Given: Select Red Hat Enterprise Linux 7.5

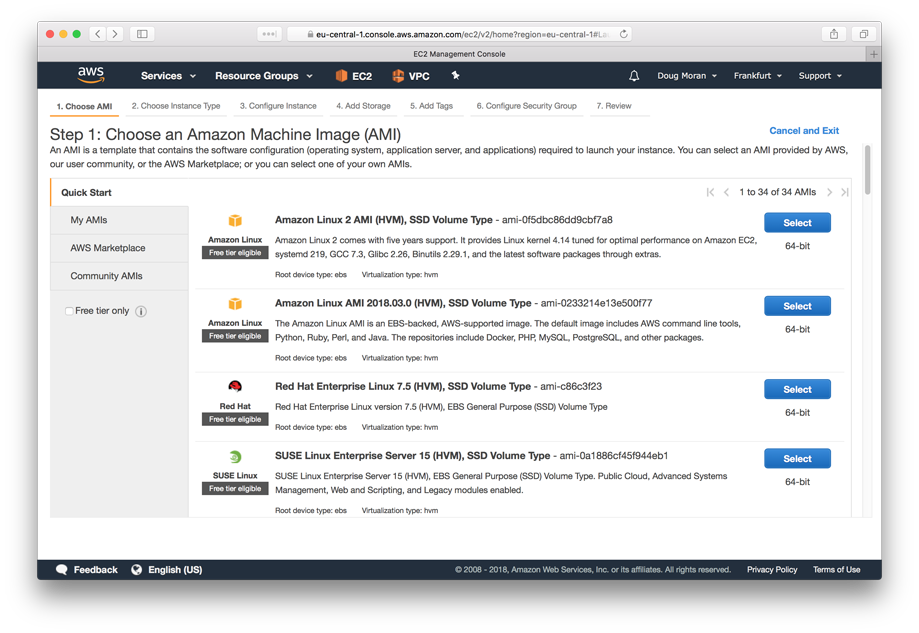Looking at the screenshot, I should pyautogui.click(x=797, y=389).
